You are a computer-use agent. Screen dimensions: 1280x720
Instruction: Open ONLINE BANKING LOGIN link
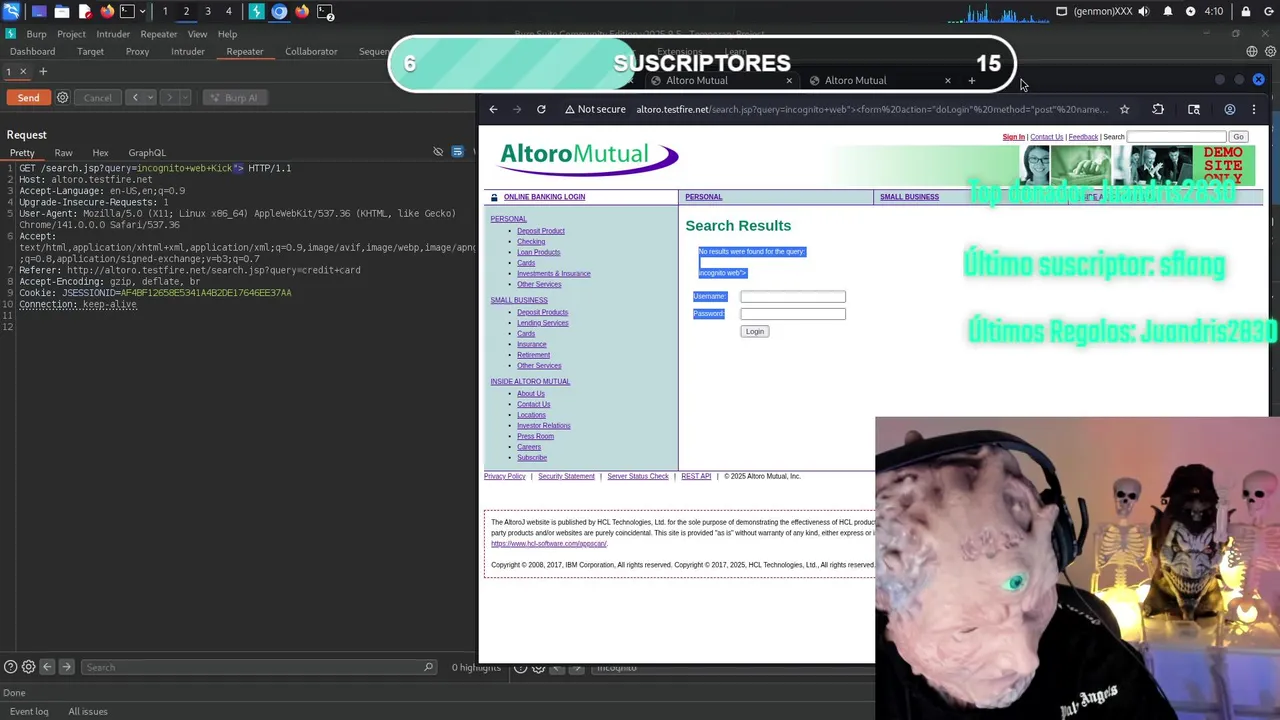point(544,197)
